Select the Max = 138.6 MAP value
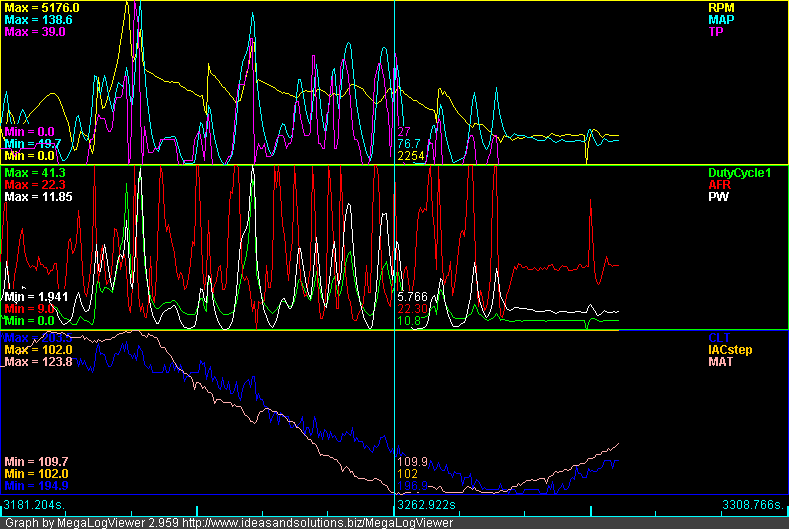The image size is (789, 529). [x=38, y=20]
